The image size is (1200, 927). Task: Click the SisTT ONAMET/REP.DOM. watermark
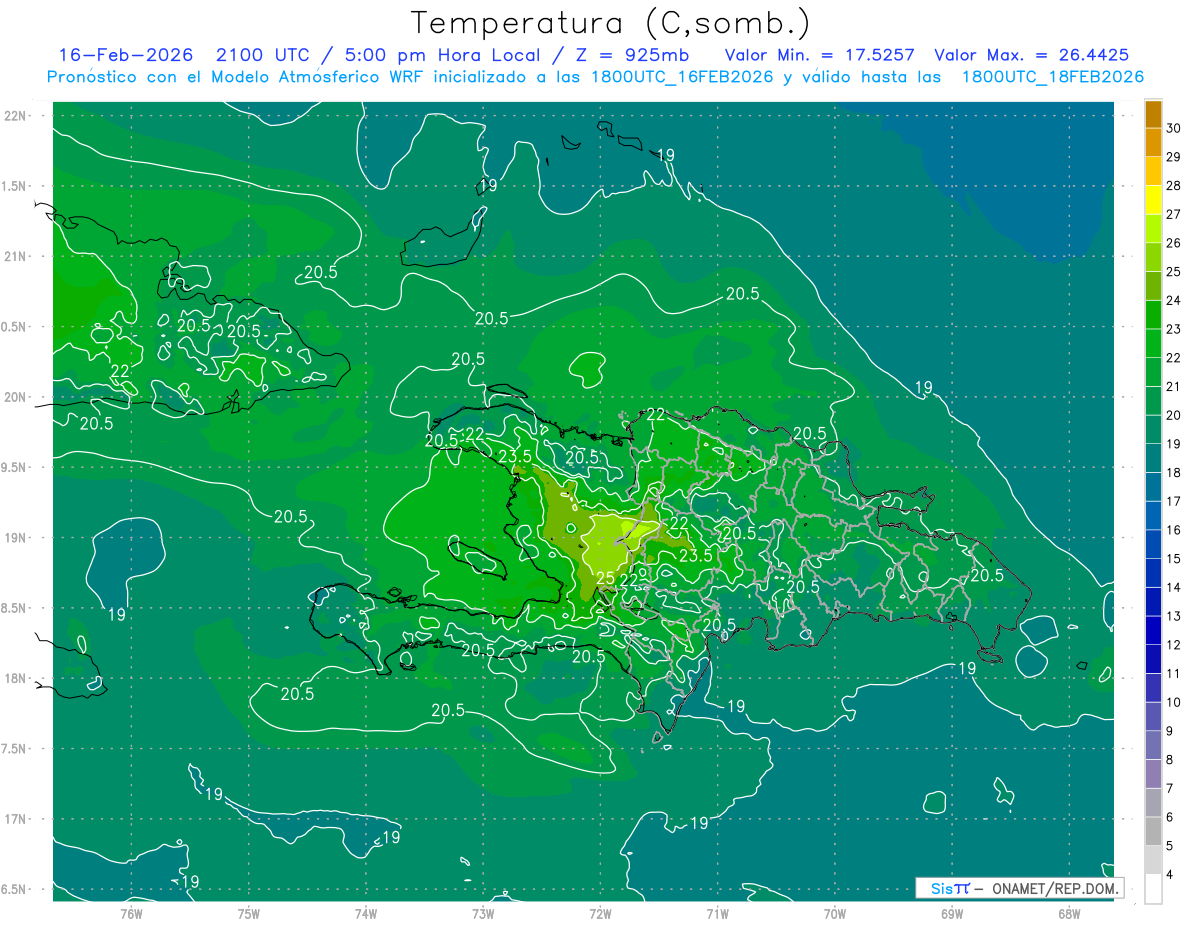click(1018, 888)
